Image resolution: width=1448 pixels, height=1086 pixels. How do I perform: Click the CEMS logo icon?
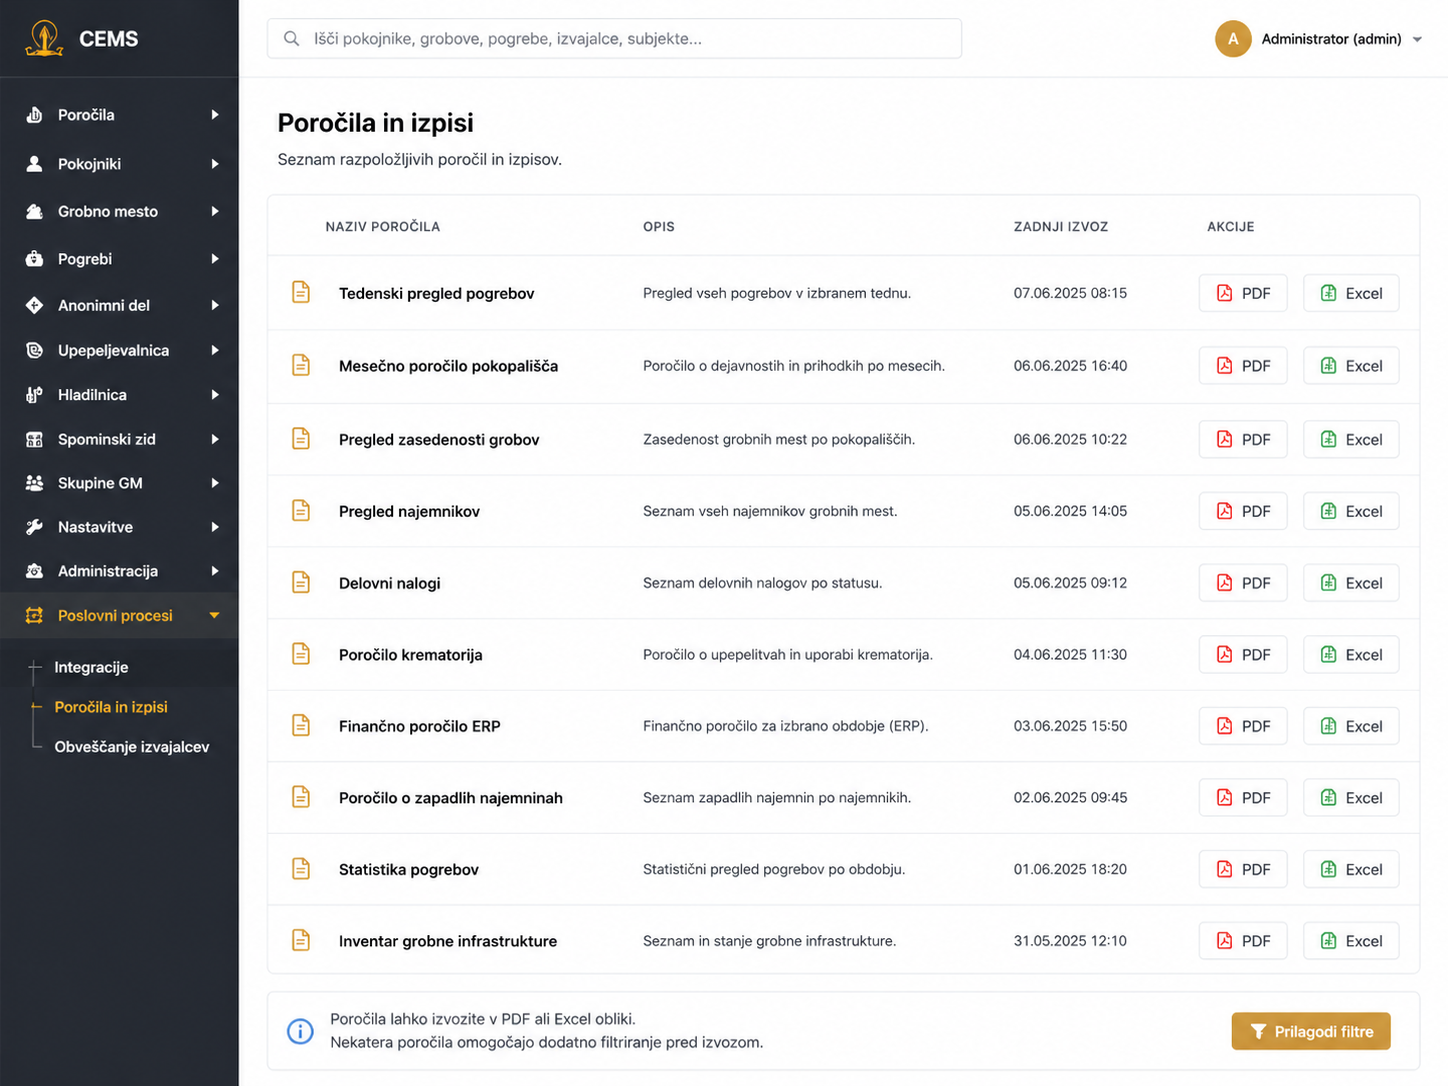(x=44, y=38)
